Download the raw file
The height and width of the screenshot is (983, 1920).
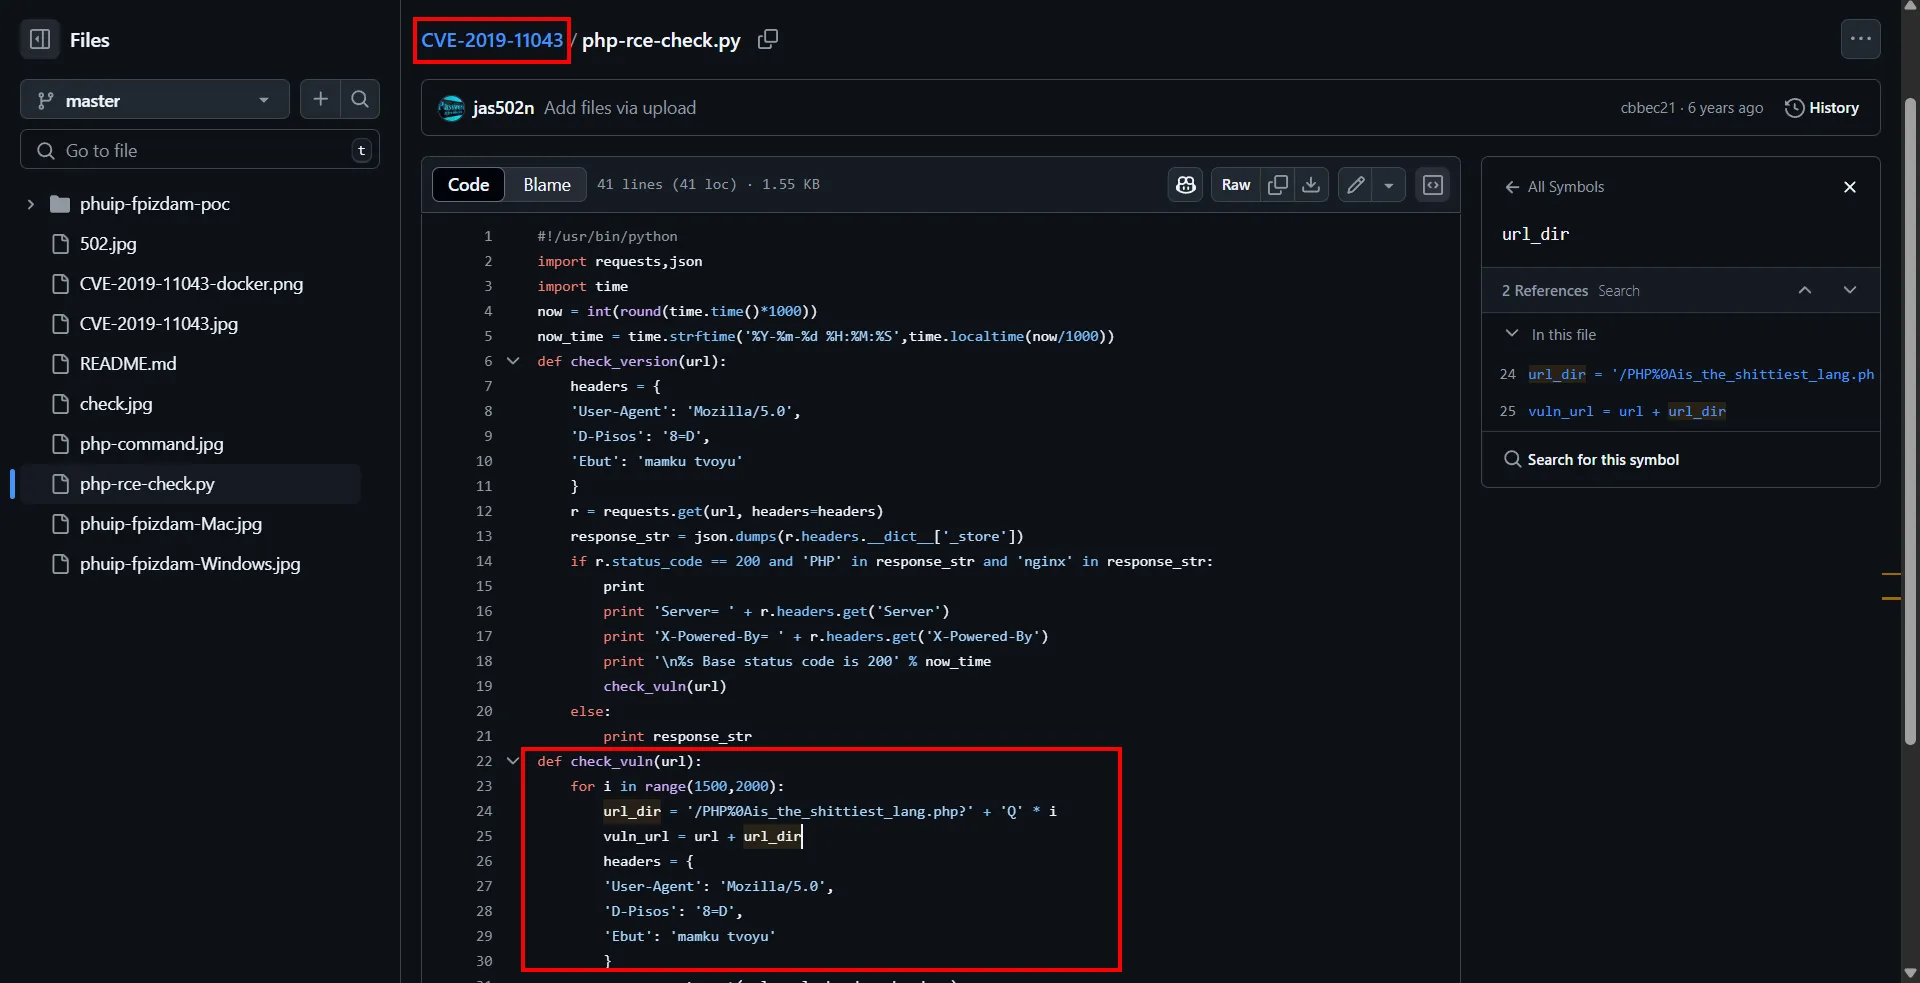click(1310, 185)
